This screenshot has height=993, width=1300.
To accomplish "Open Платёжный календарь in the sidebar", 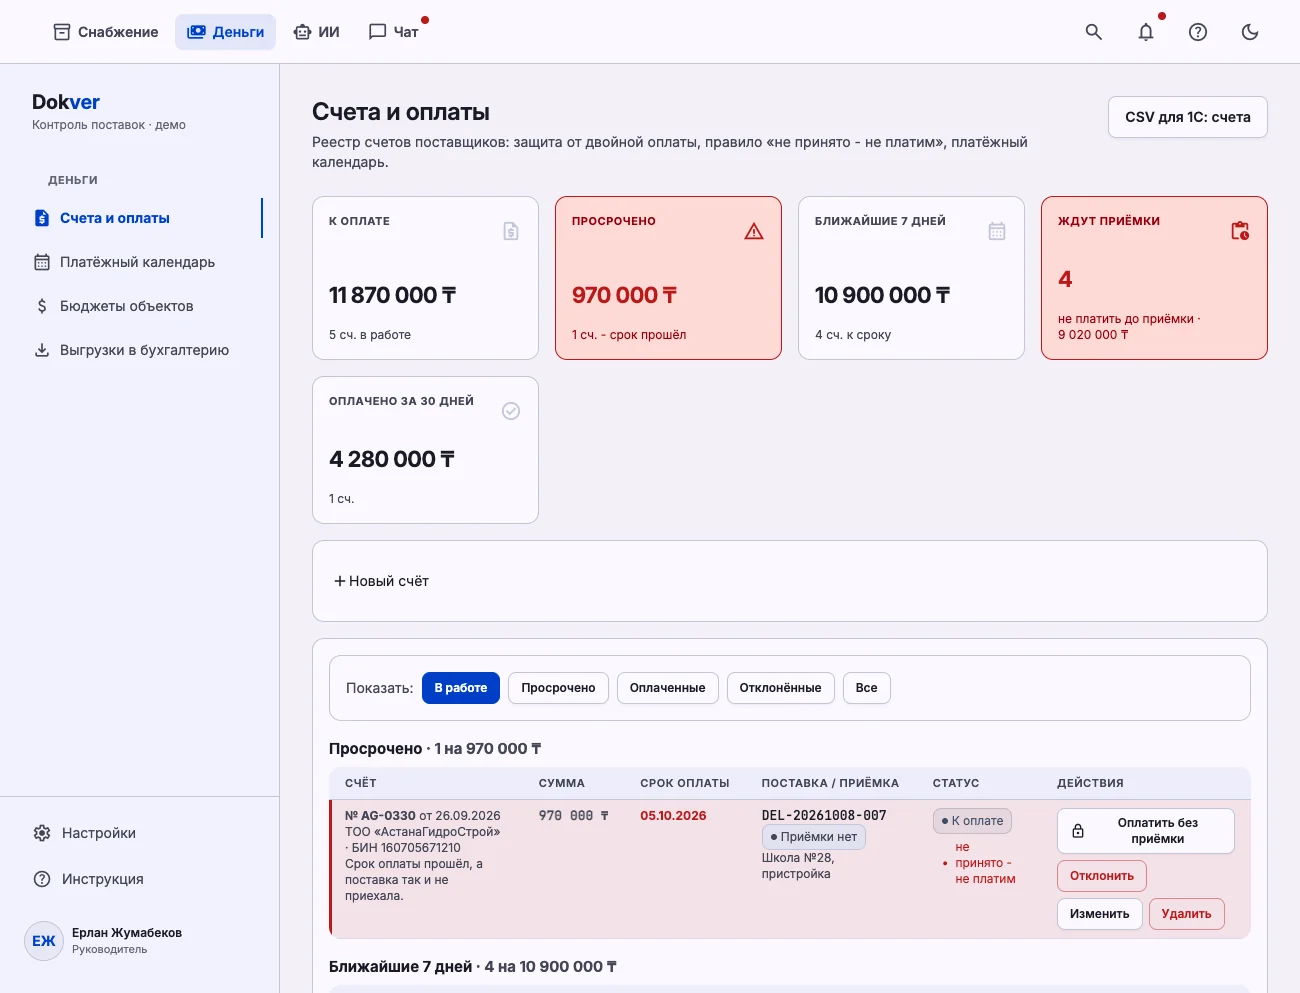I will point(140,262).
